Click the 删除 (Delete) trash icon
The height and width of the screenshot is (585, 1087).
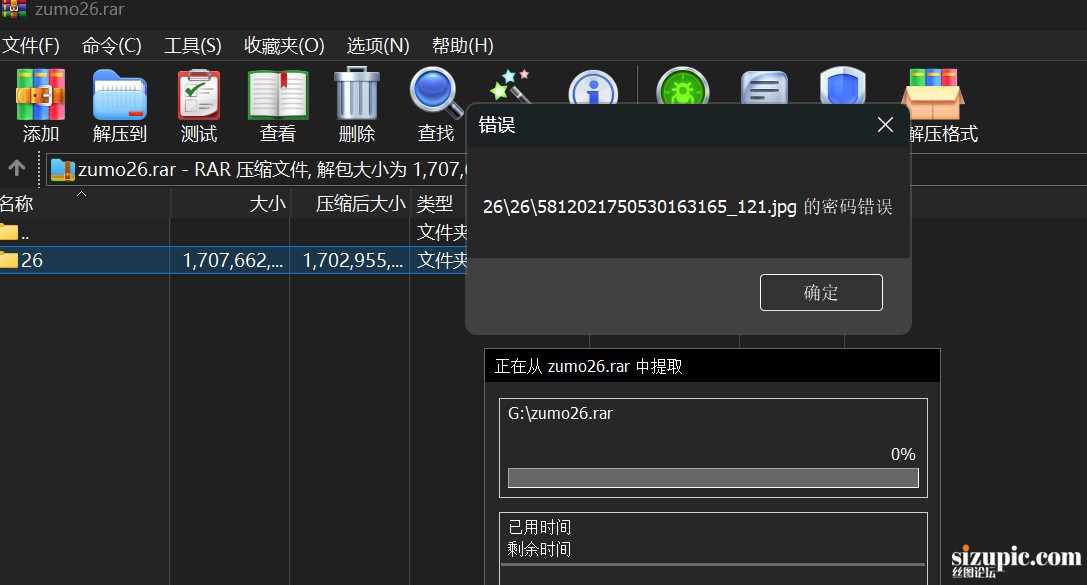[356, 100]
